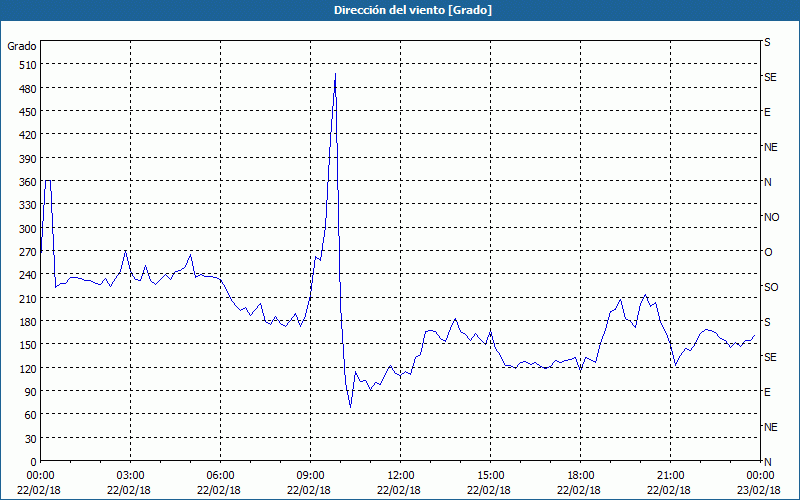Click the 30 y-axis value
The image size is (800, 500).
coord(30,439)
